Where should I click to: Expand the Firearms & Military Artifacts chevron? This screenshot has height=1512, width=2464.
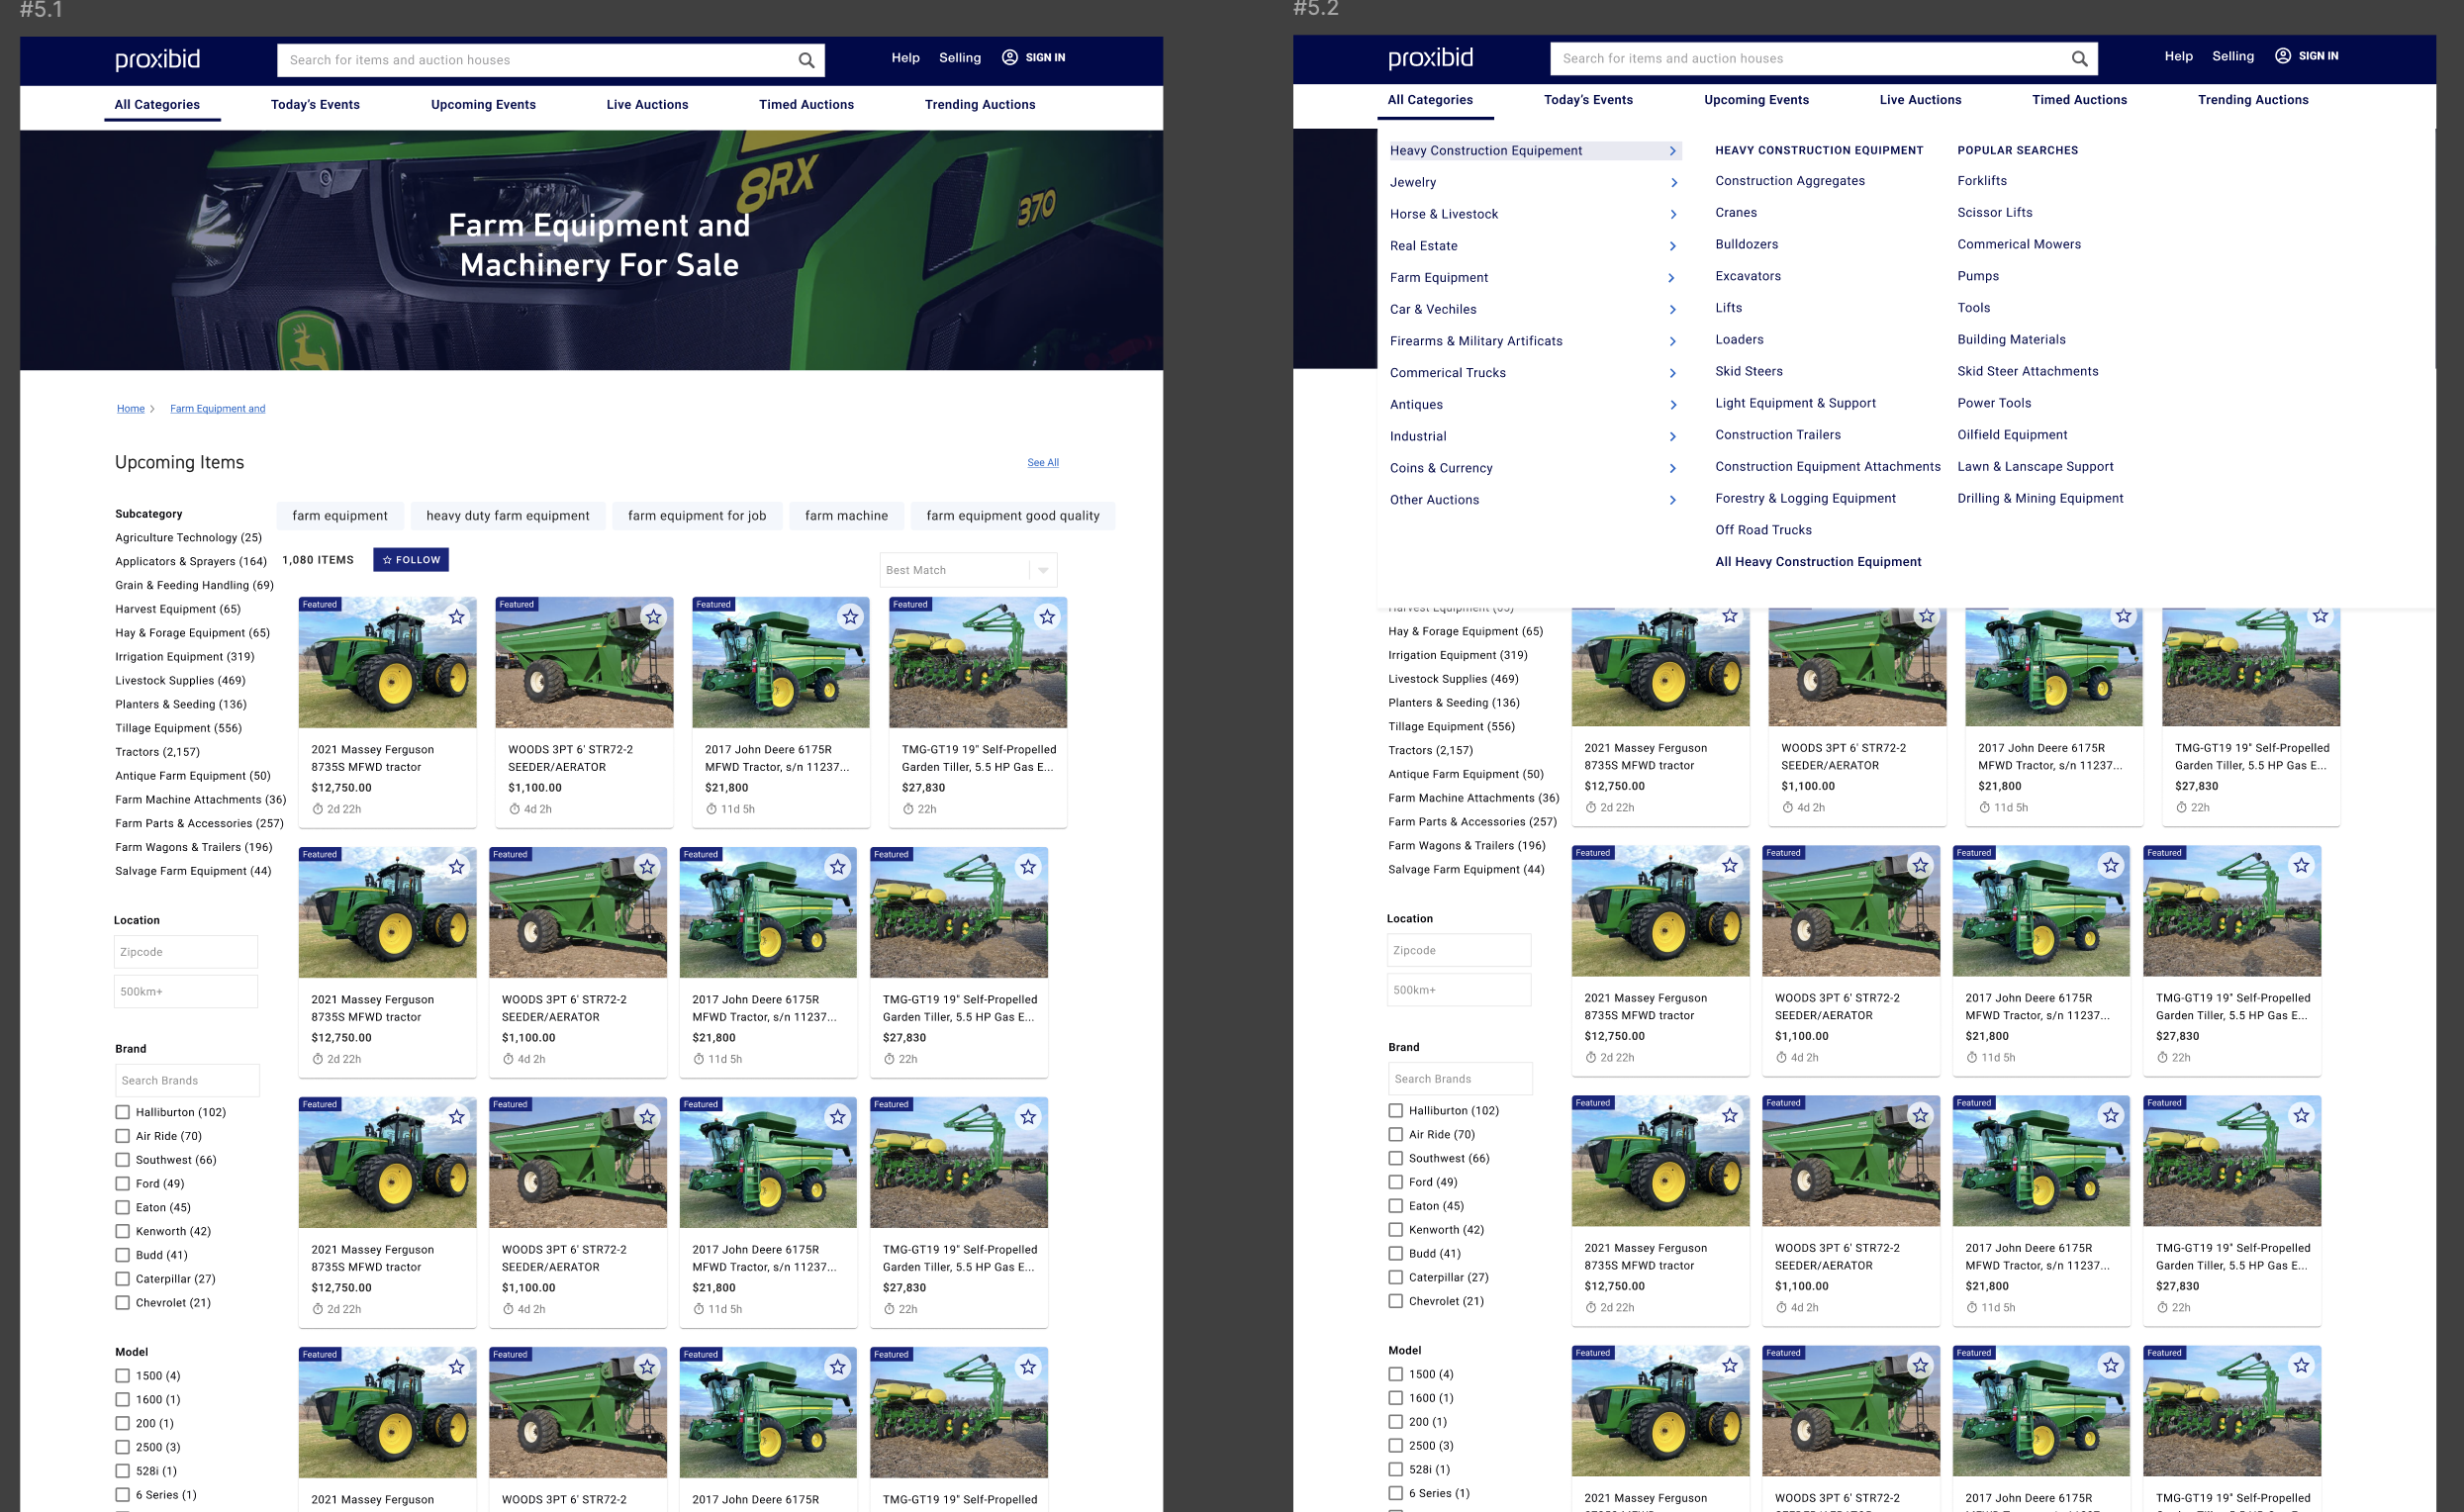click(x=1673, y=341)
